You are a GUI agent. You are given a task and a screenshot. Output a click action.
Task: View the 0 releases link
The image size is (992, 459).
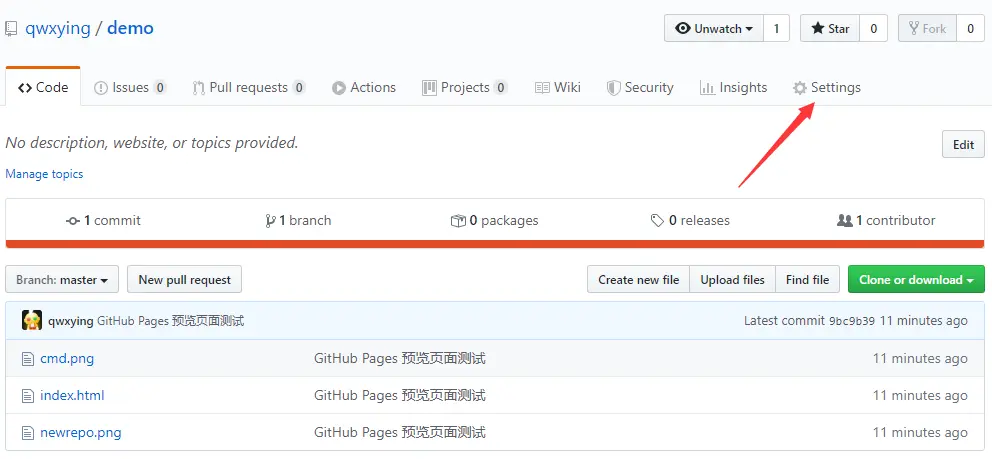point(690,221)
